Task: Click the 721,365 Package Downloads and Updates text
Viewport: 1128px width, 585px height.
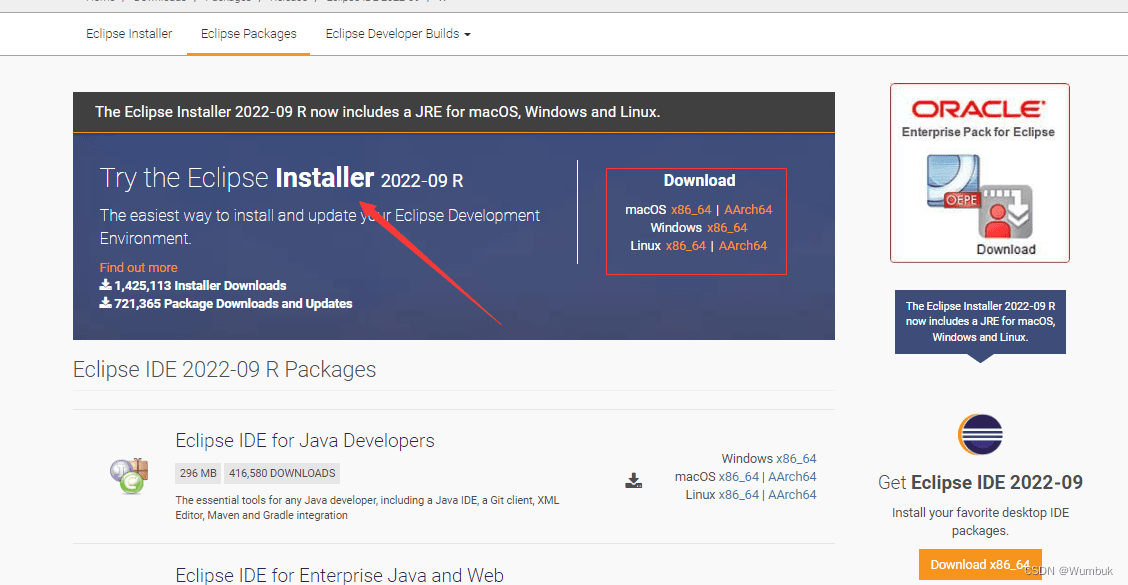Action: [226, 304]
